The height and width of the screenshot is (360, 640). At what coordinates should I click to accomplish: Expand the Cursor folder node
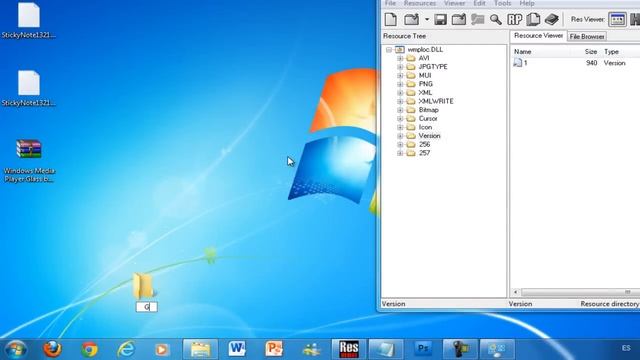400,119
